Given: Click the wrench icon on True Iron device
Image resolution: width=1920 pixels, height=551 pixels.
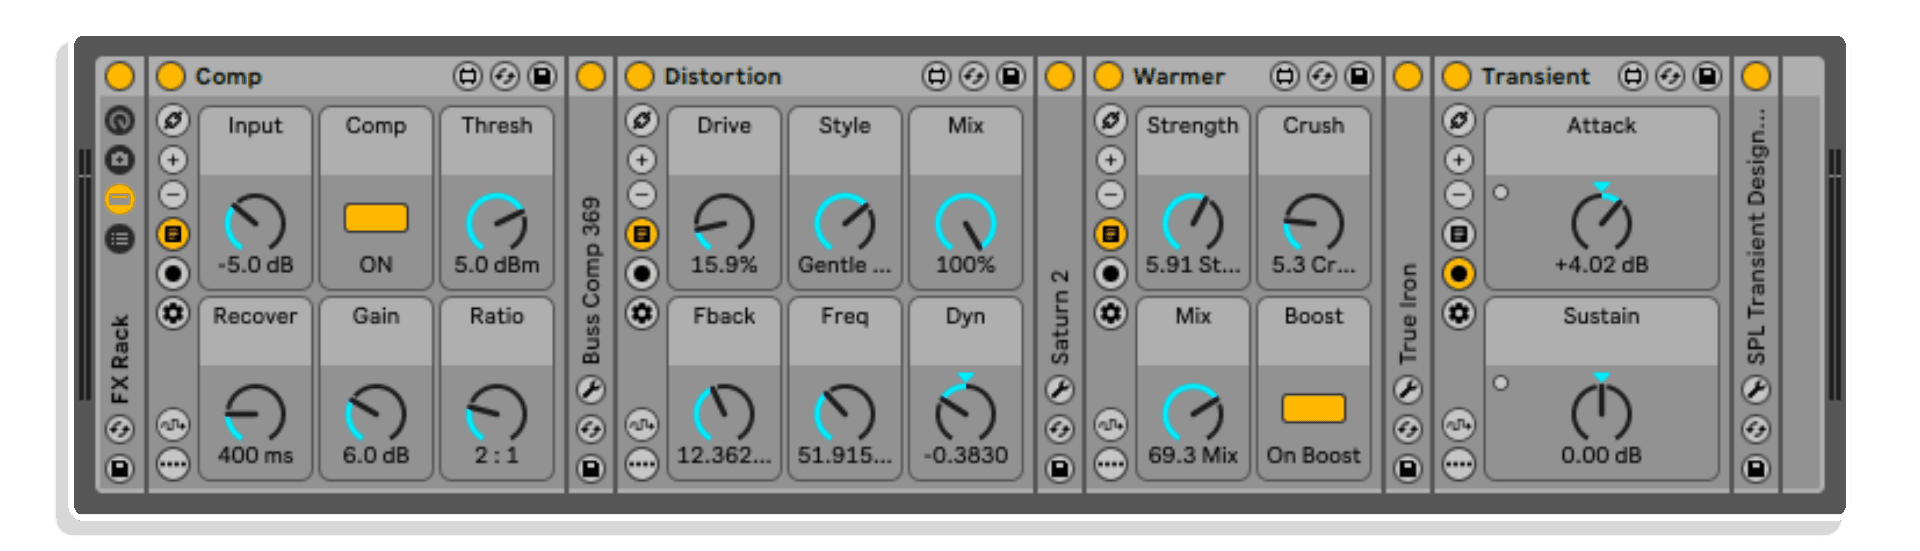Looking at the screenshot, I should (x=1407, y=390).
